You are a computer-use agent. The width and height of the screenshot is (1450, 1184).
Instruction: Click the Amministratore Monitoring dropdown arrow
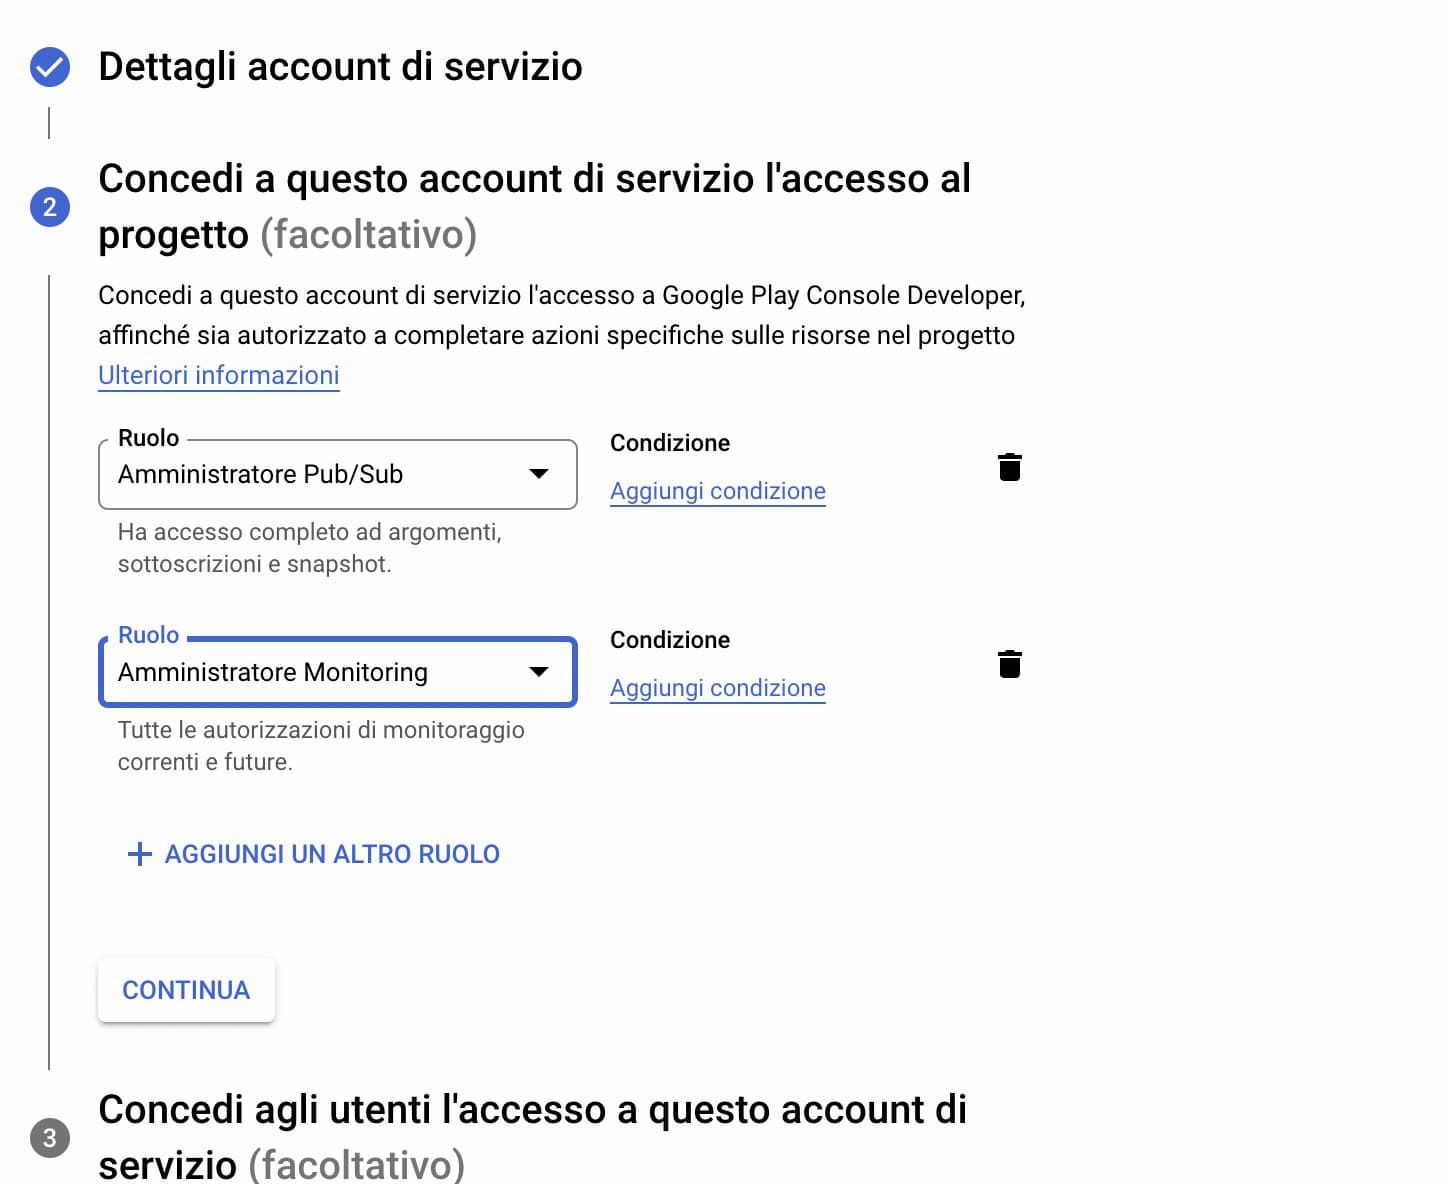(539, 672)
